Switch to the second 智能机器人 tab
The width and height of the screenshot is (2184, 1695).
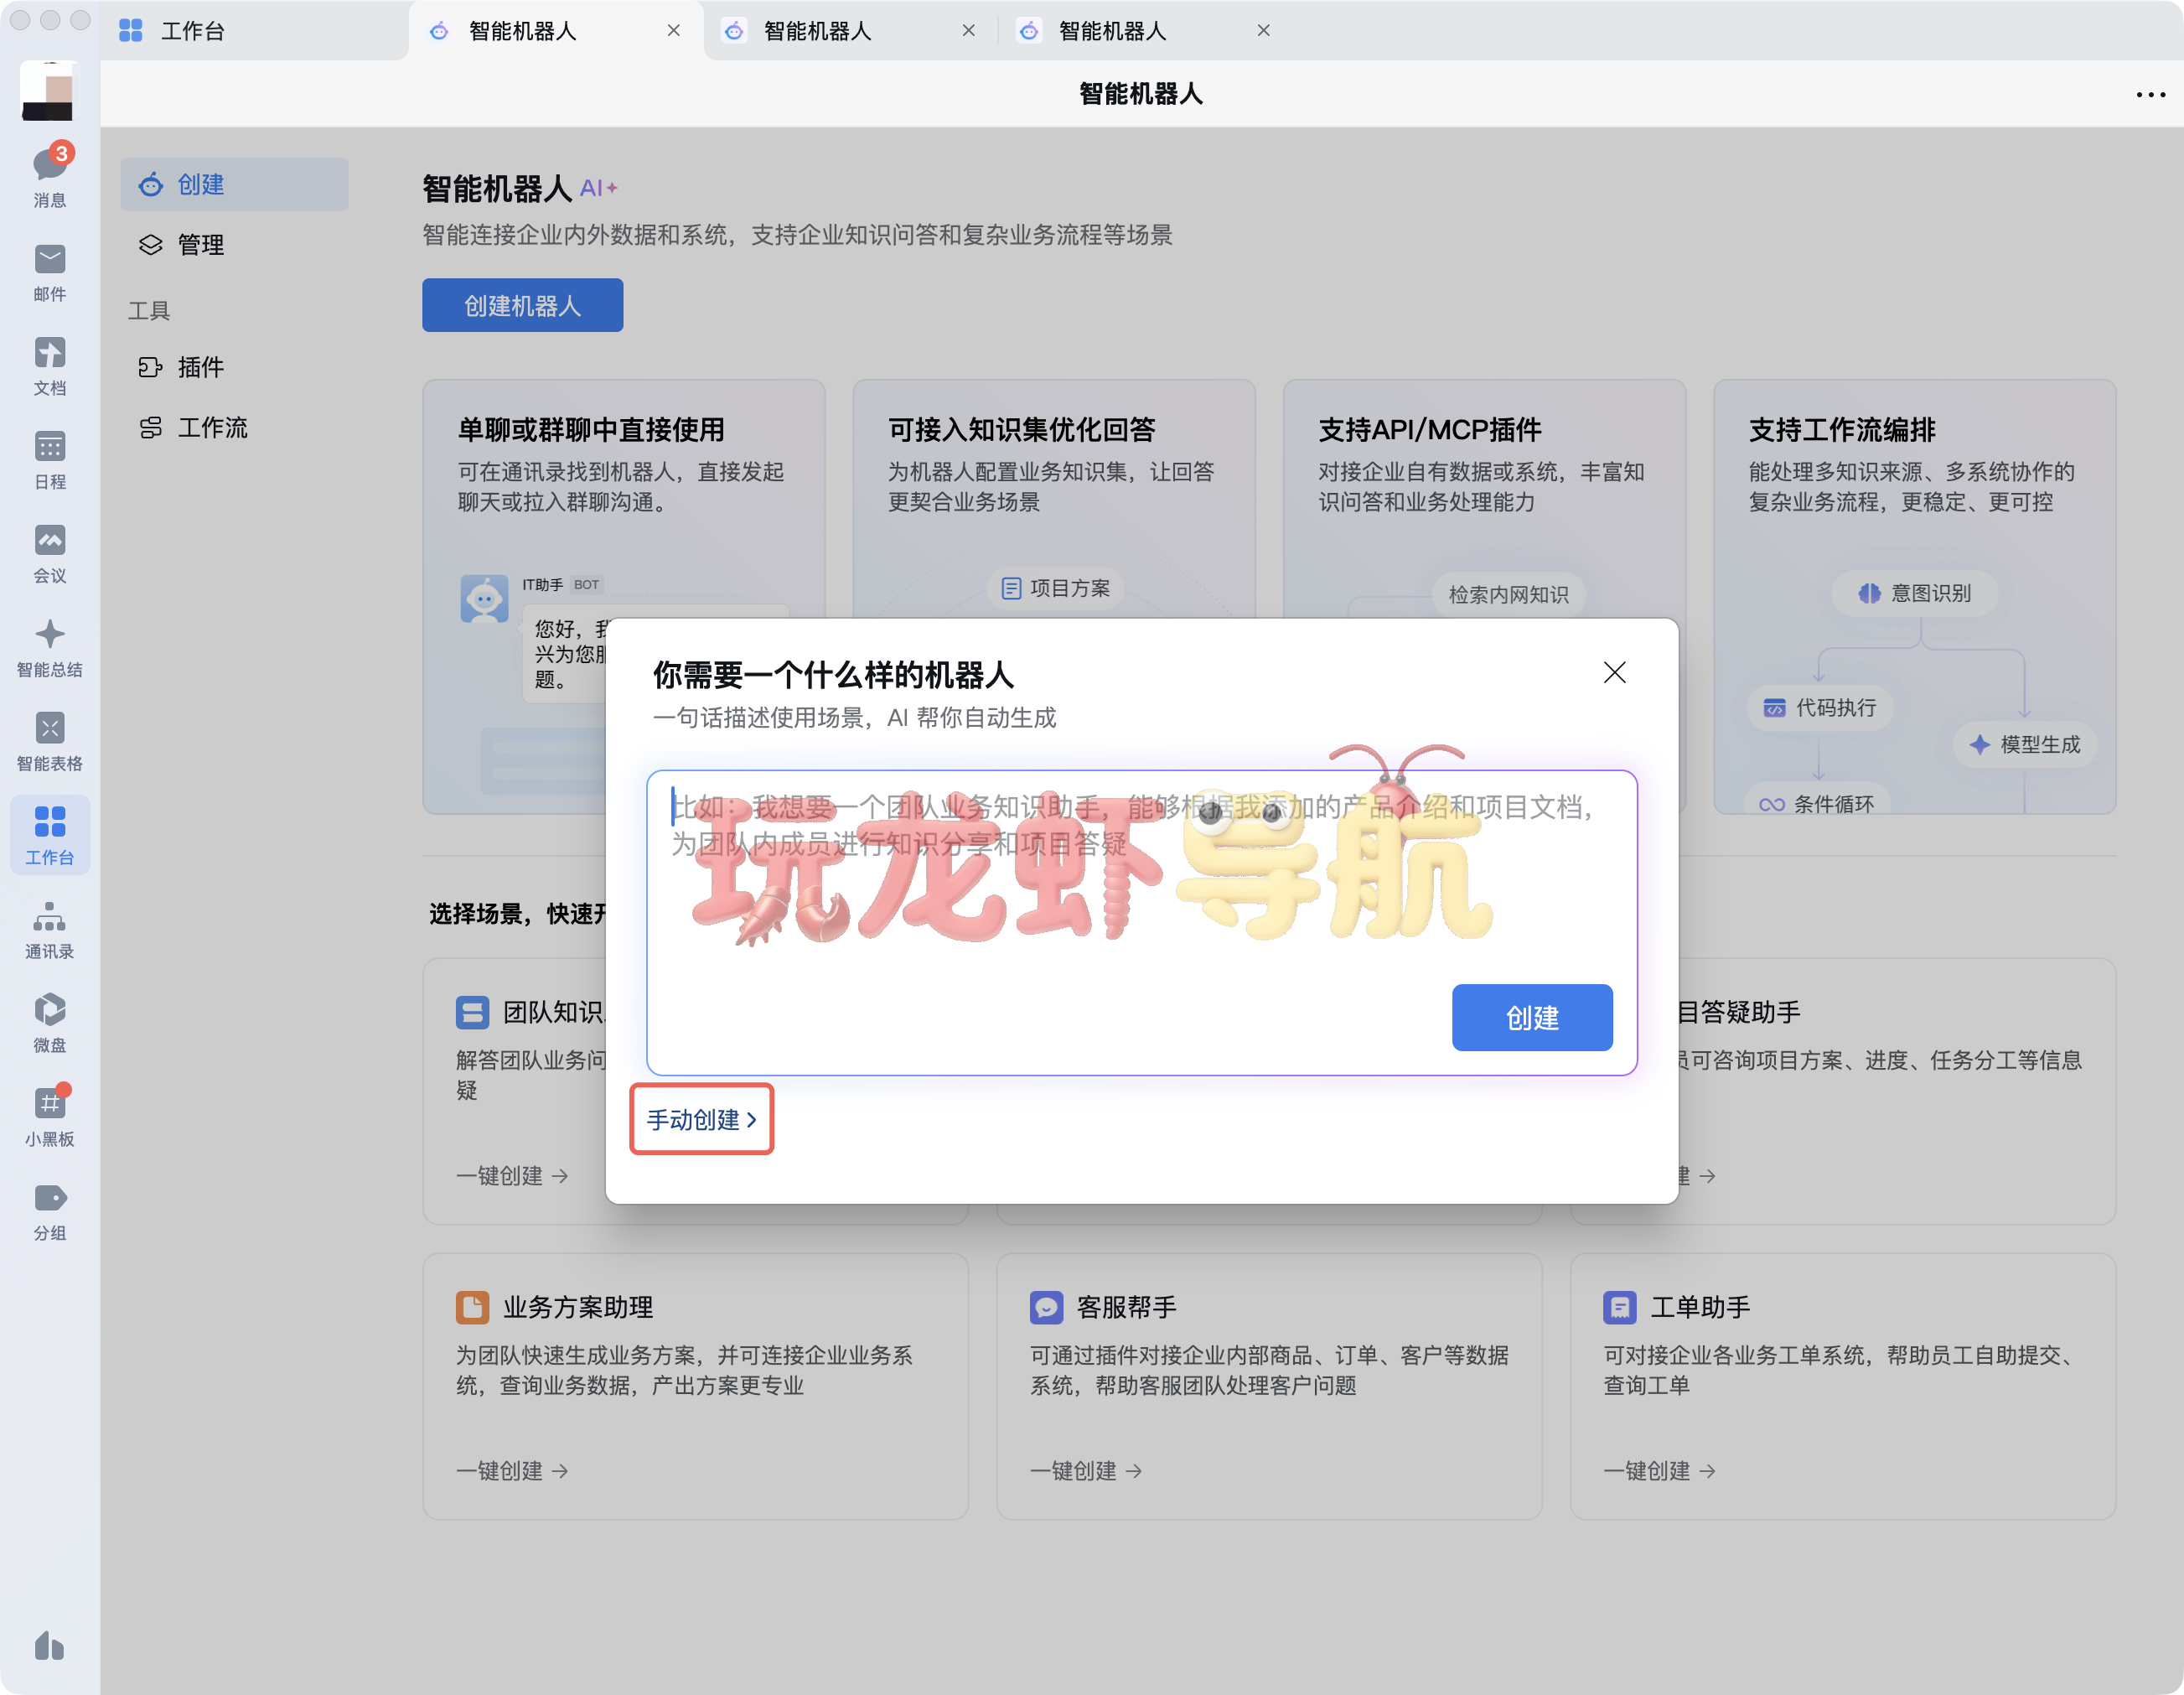850,31
